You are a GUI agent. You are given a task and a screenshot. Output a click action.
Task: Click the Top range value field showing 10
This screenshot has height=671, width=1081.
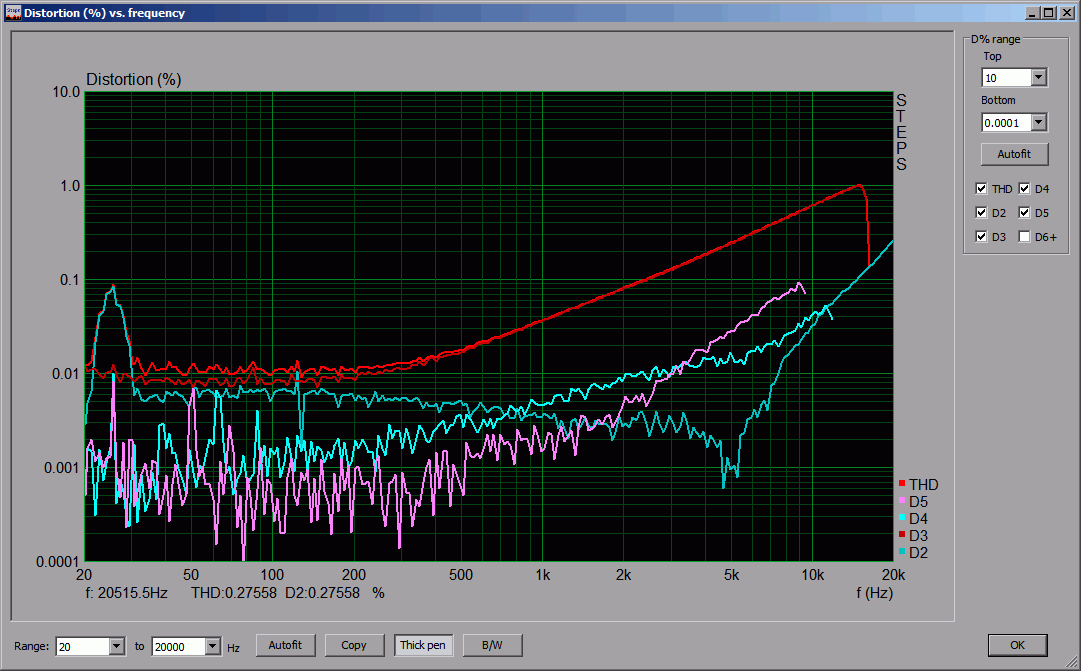pyautogui.click(x=1007, y=77)
